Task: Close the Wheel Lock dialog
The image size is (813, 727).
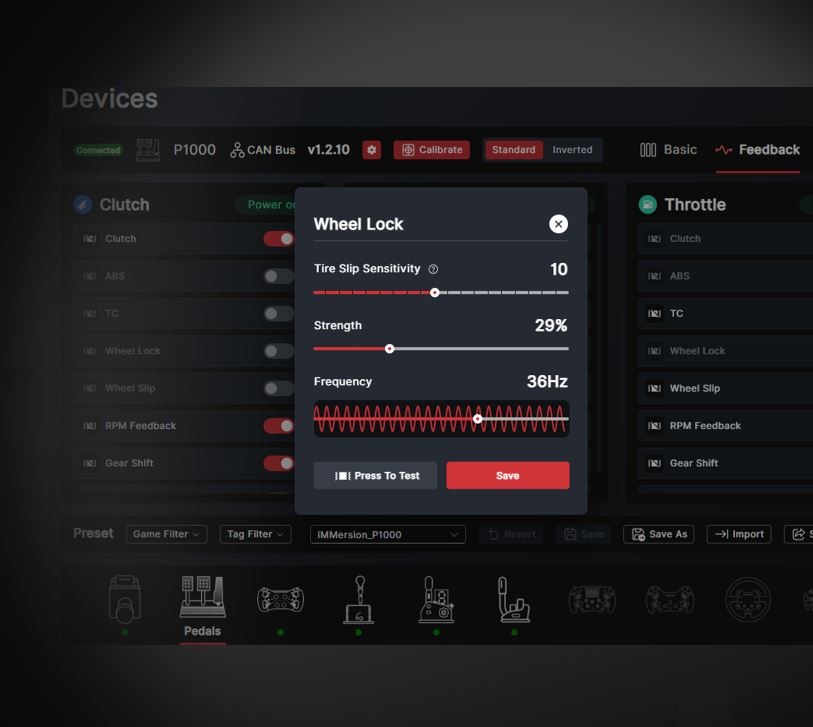Action: [558, 224]
